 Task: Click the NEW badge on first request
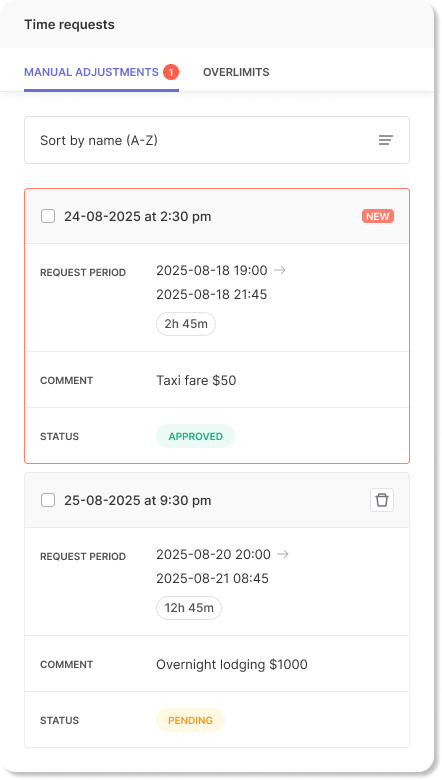[378, 216]
